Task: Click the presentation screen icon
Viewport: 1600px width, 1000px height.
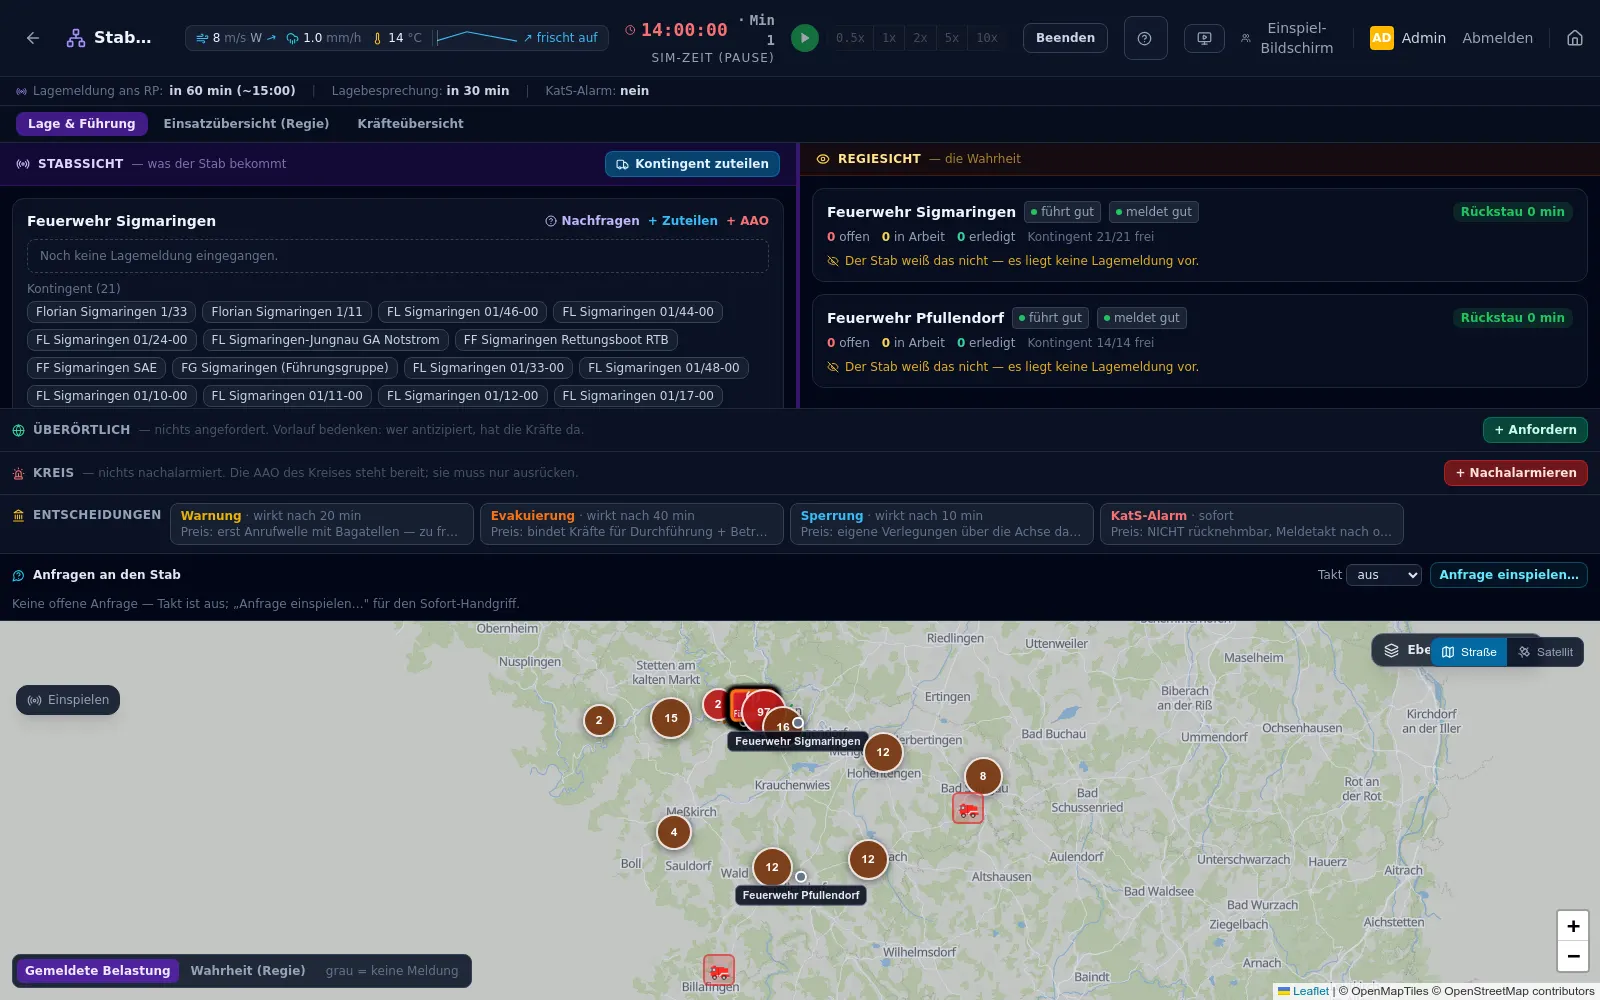Action: tap(1204, 38)
